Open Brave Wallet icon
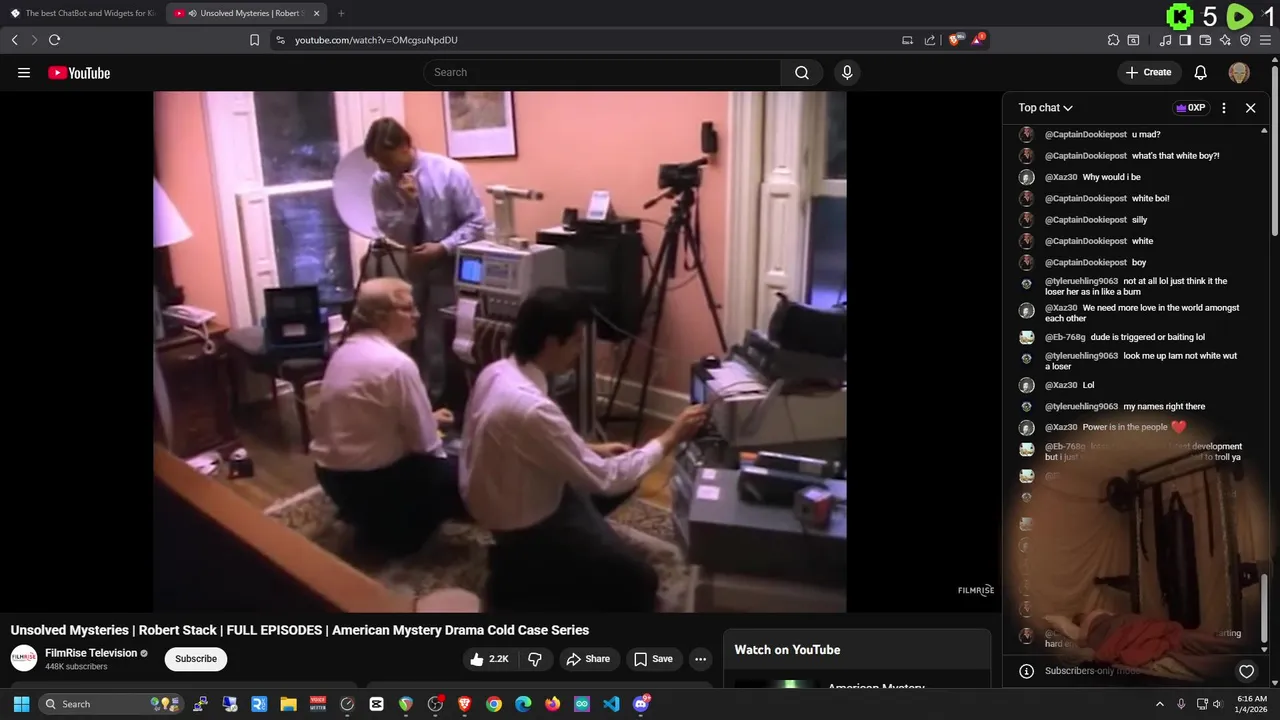 tap(1205, 40)
